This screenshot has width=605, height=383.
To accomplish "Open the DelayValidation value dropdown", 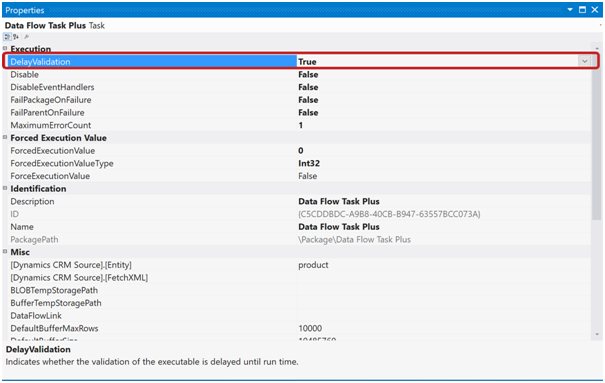I will click(584, 61).
